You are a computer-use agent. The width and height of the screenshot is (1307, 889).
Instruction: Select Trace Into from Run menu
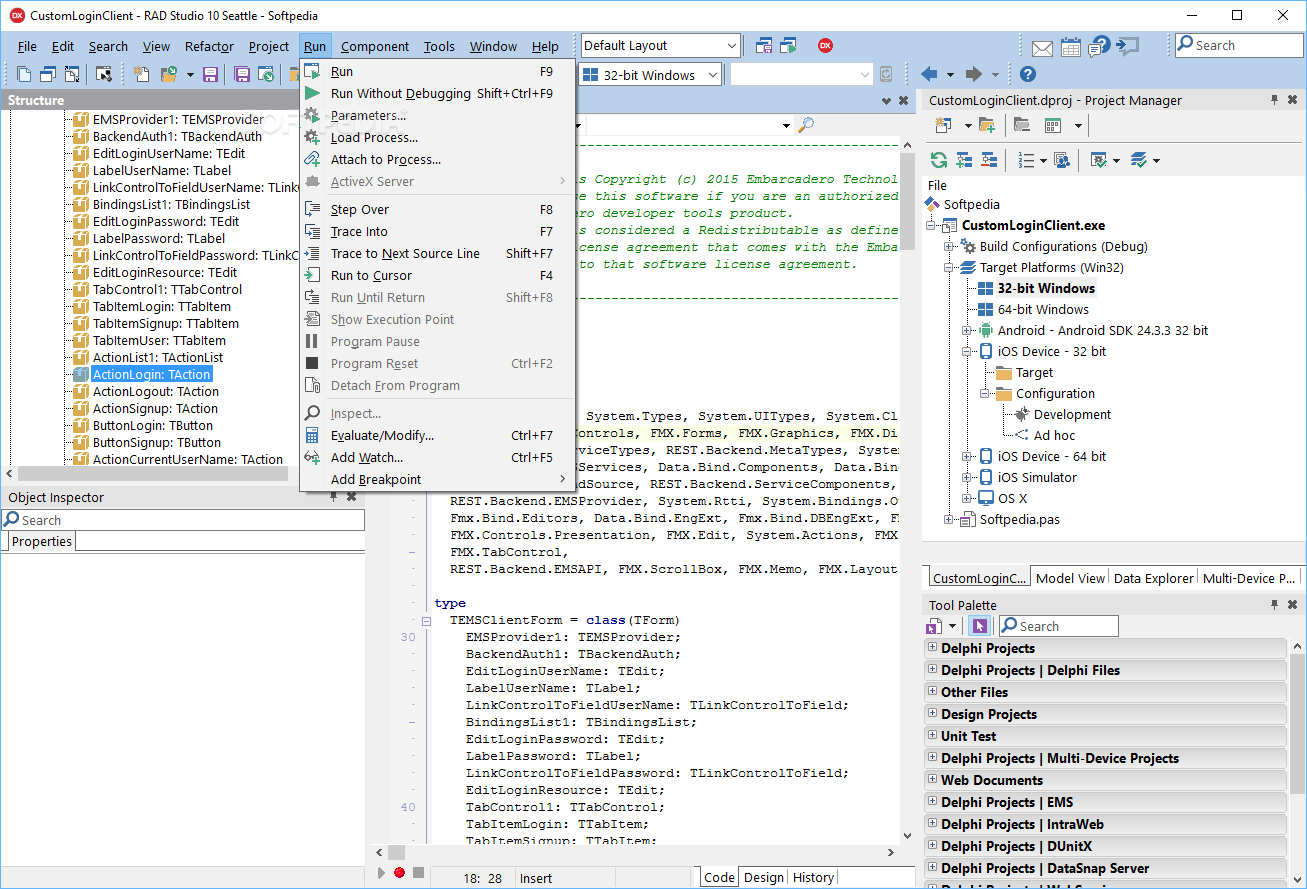point(438,231)
